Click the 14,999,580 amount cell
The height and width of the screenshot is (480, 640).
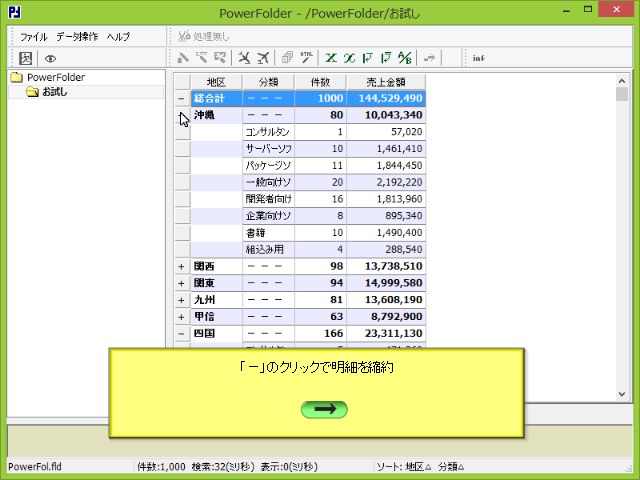tap(386, 283)
